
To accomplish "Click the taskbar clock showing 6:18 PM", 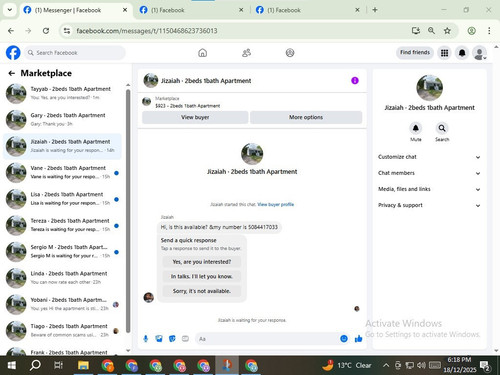I will 459,365.
